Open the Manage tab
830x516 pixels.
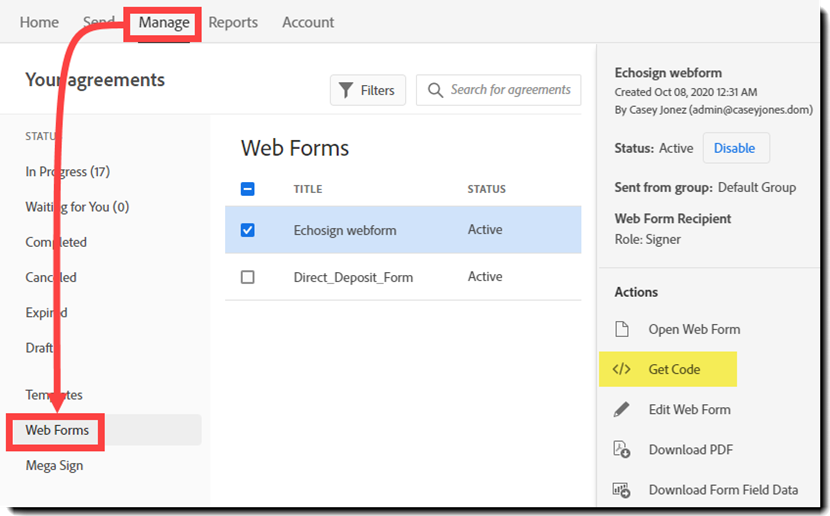point(164,23)
